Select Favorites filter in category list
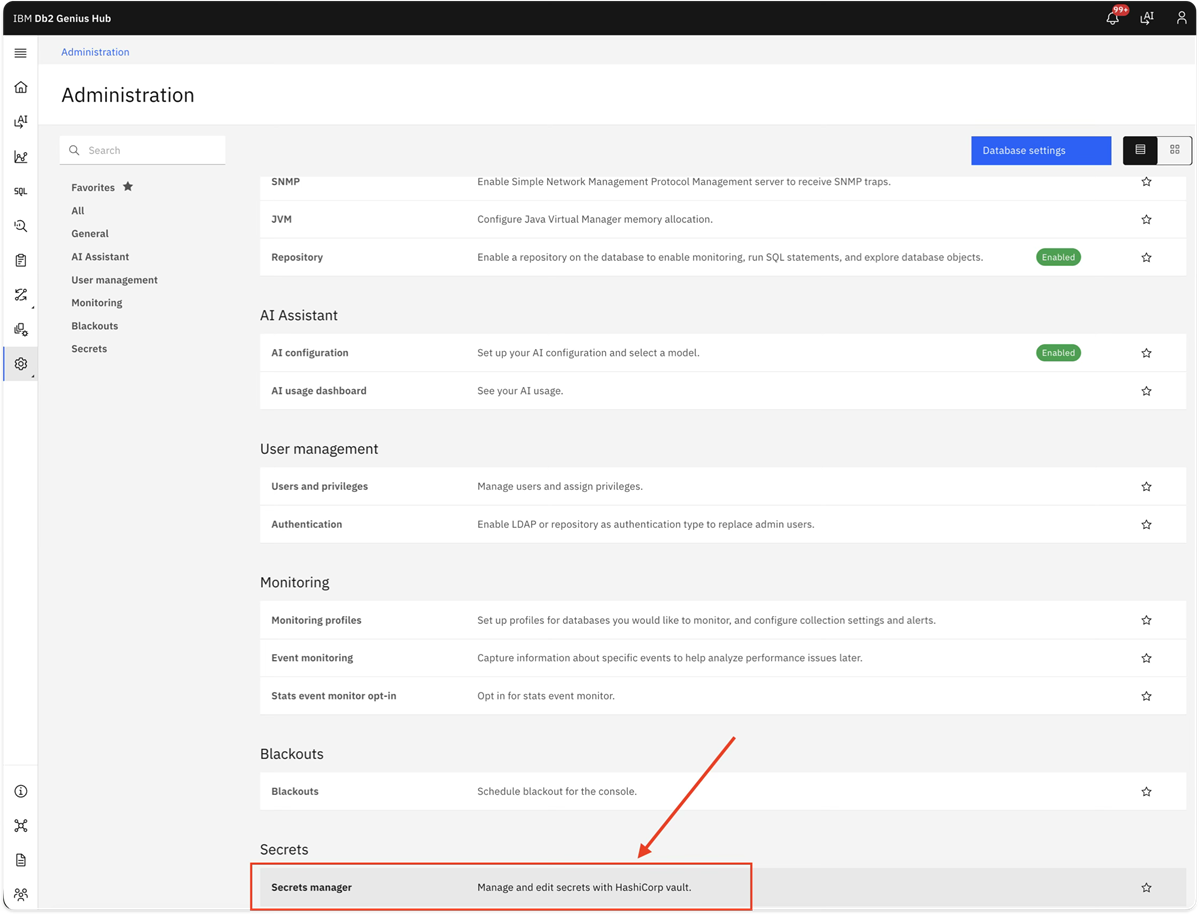 pos(102,187)
